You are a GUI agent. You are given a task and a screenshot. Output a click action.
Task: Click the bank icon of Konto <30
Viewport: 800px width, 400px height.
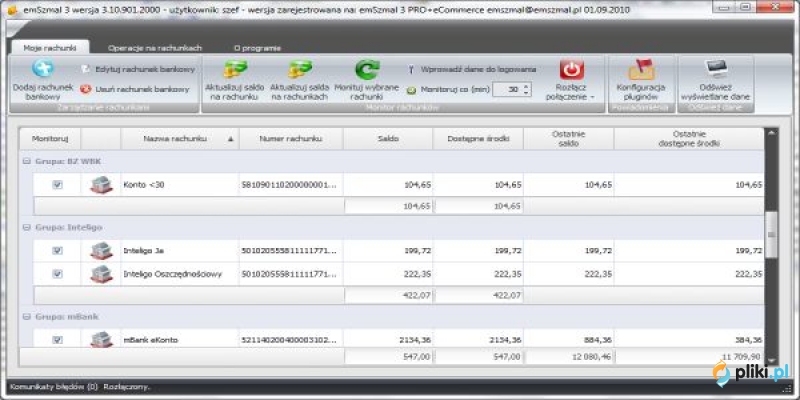(101, 185)
